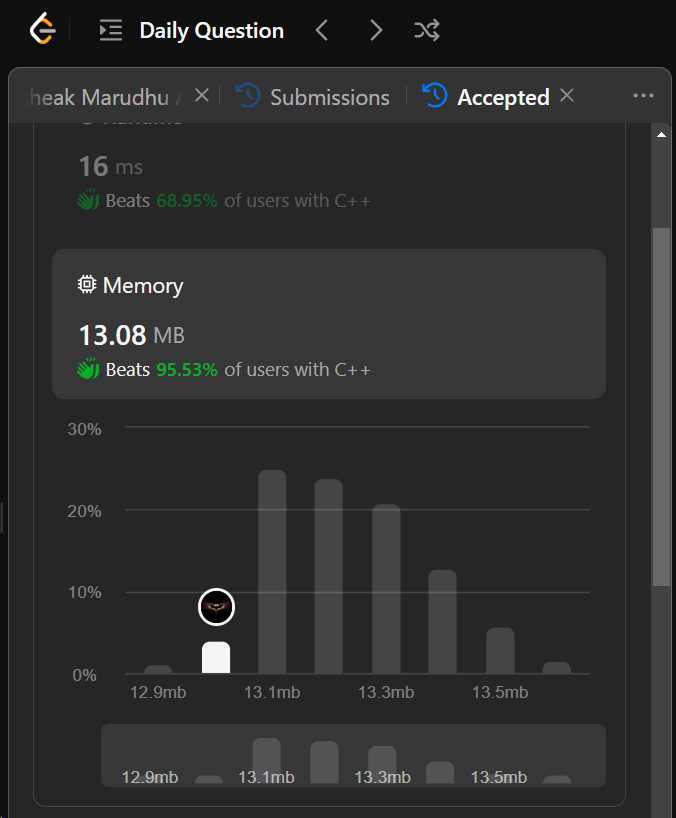Click the LeetCode logo icon
Viewport: 676px width, 818px height.
point(43,30)
